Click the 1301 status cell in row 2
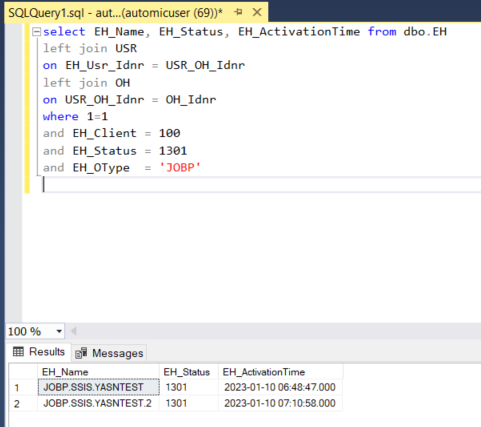This screenshot has width=481, height=427. coord(189,403)
